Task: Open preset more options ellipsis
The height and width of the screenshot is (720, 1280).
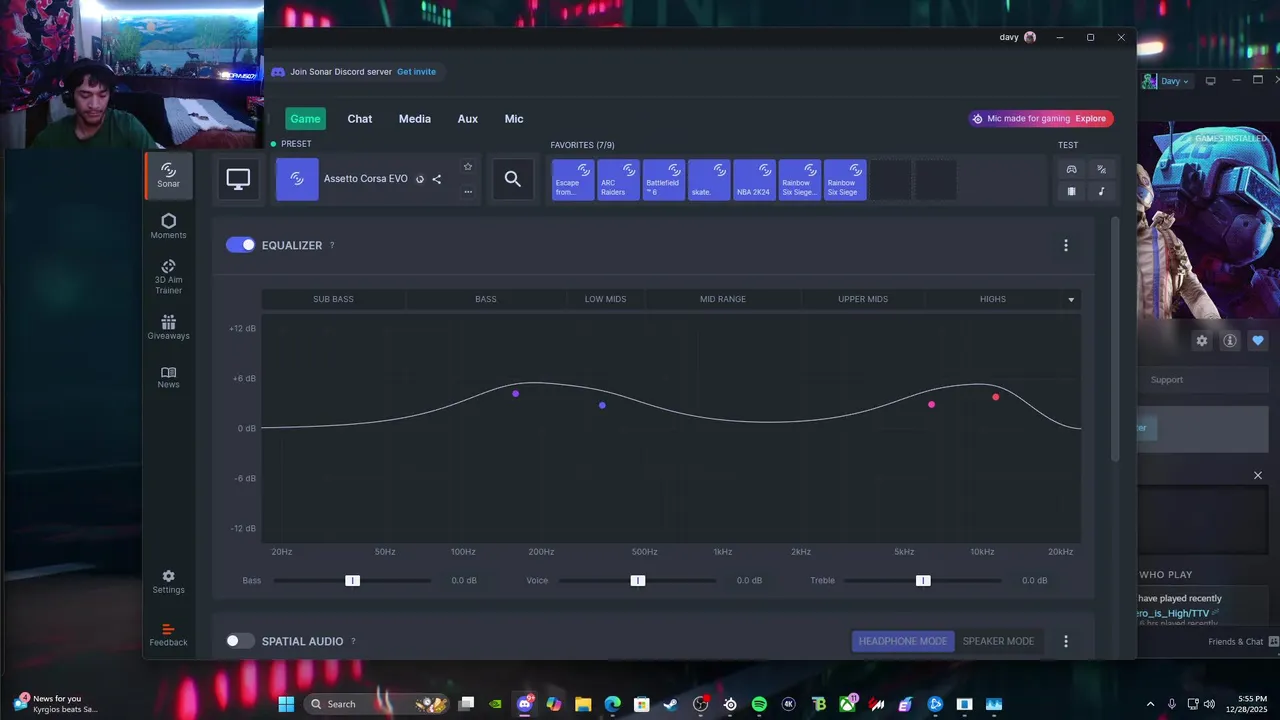Action: tap(467, 192)
